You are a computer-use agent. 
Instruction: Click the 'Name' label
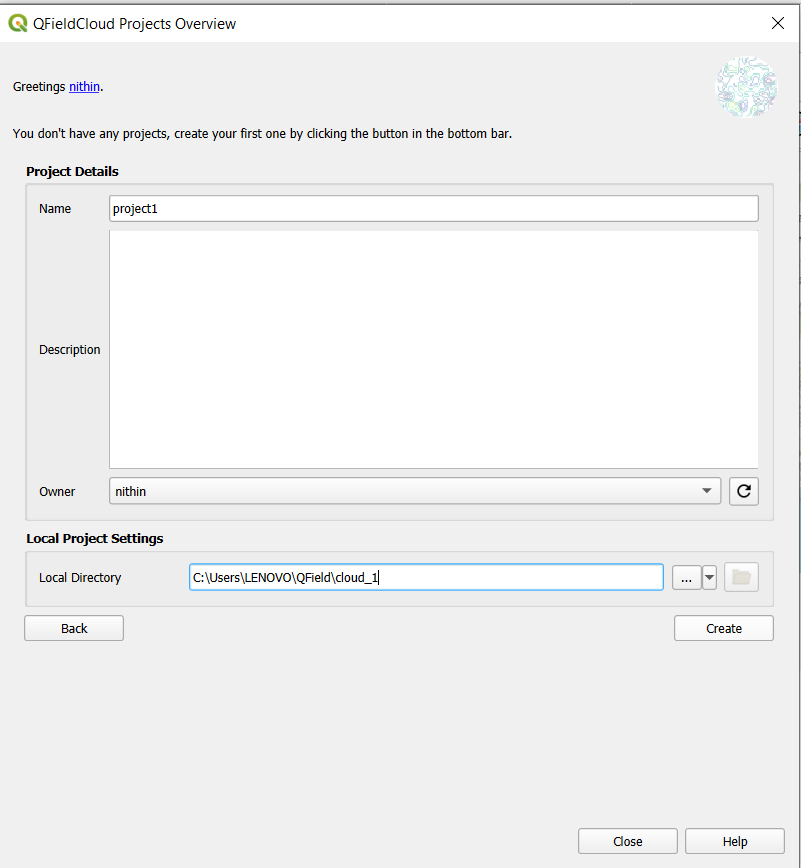pyautogui.click(x=55, y=209)
